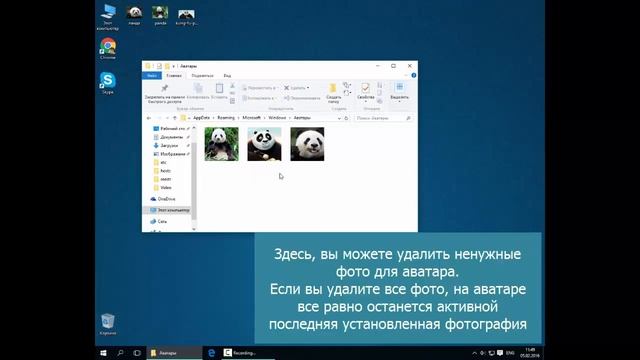This screenshot has width=640, height=360.
Task: Open Skype desktop shortcut
Action: tap(108, 83)
